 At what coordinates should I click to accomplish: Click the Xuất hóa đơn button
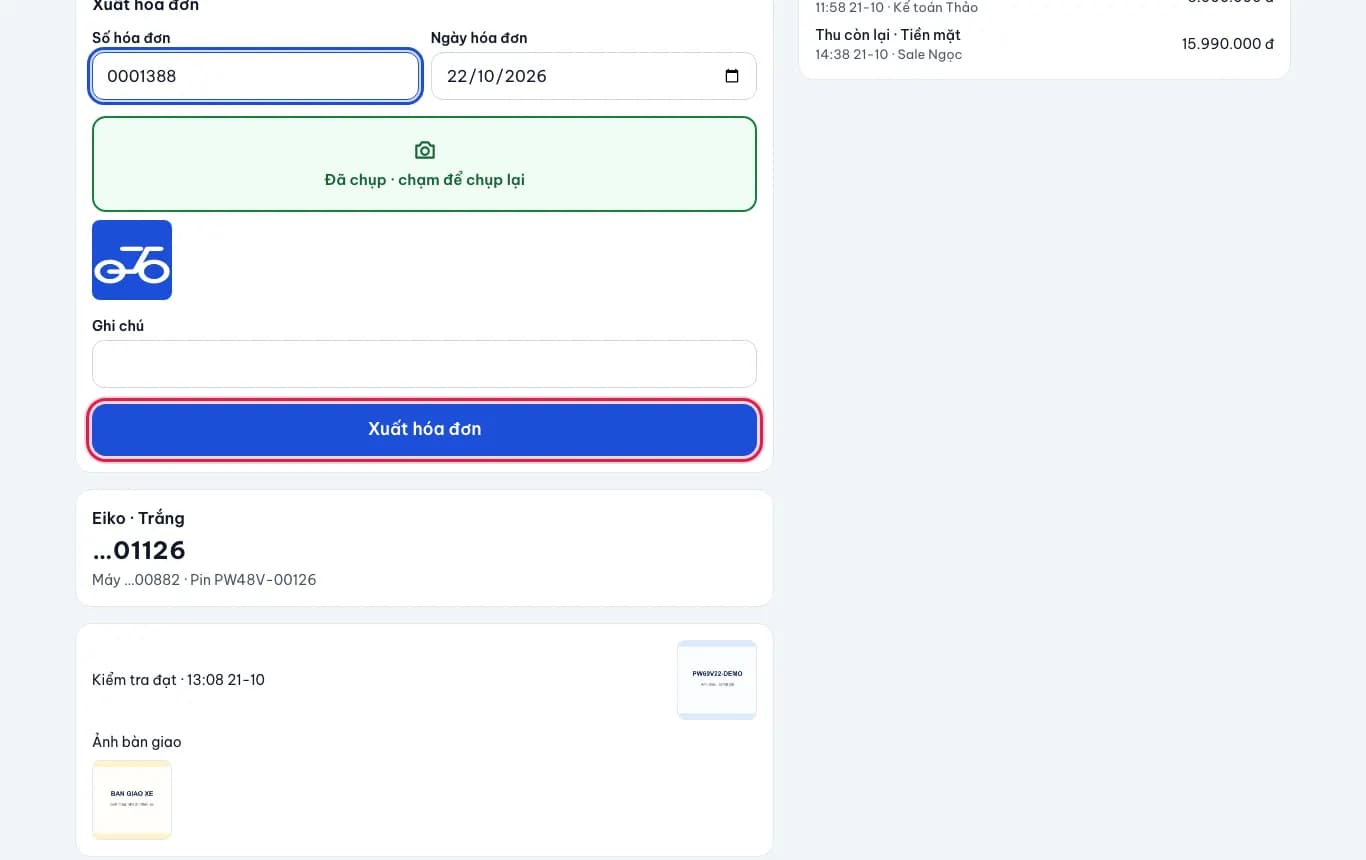pyautogui.click(x=424, y=429)
